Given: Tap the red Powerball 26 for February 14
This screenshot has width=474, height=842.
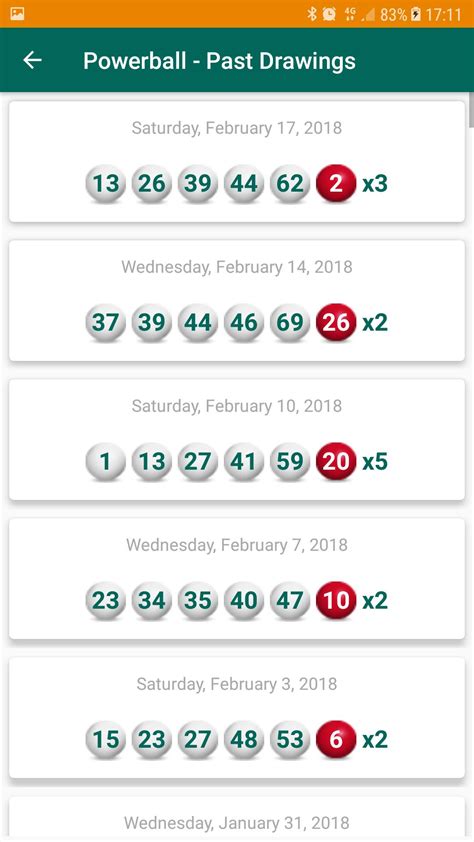Looking at the screenshot, I should 336,323.
